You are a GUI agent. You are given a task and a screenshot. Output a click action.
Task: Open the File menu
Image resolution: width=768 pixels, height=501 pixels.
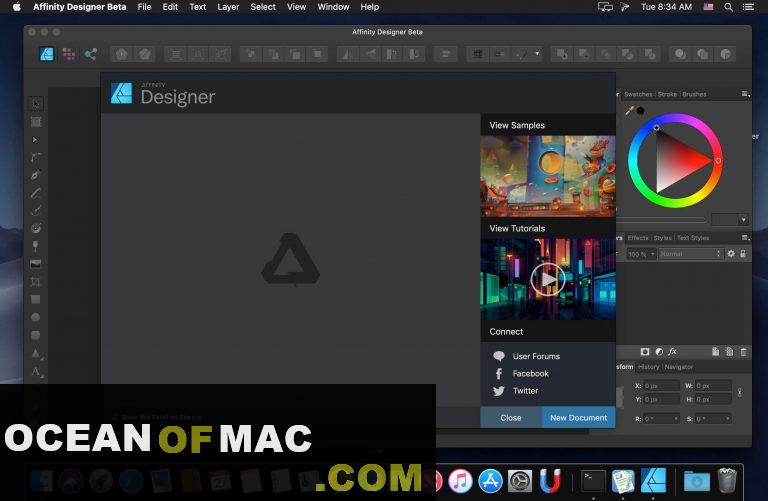[x=144, y=7]
